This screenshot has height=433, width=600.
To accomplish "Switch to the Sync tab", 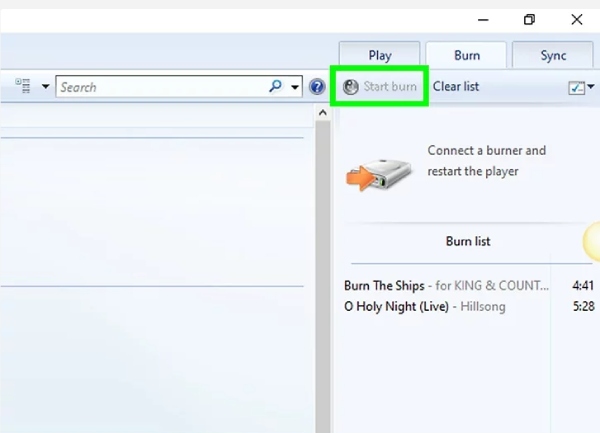I will coord(553,56).
